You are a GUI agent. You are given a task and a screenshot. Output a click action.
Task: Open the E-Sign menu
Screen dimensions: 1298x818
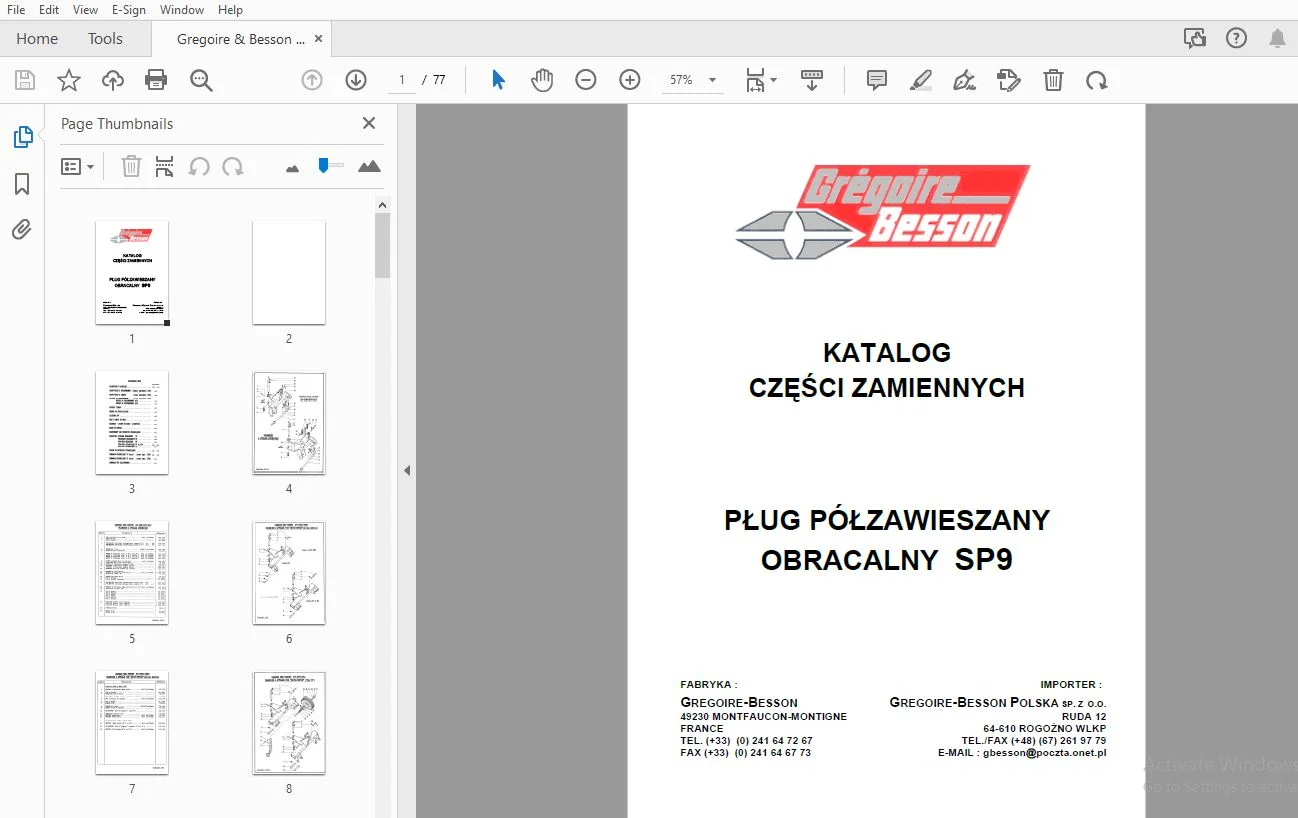coord(128,10)
